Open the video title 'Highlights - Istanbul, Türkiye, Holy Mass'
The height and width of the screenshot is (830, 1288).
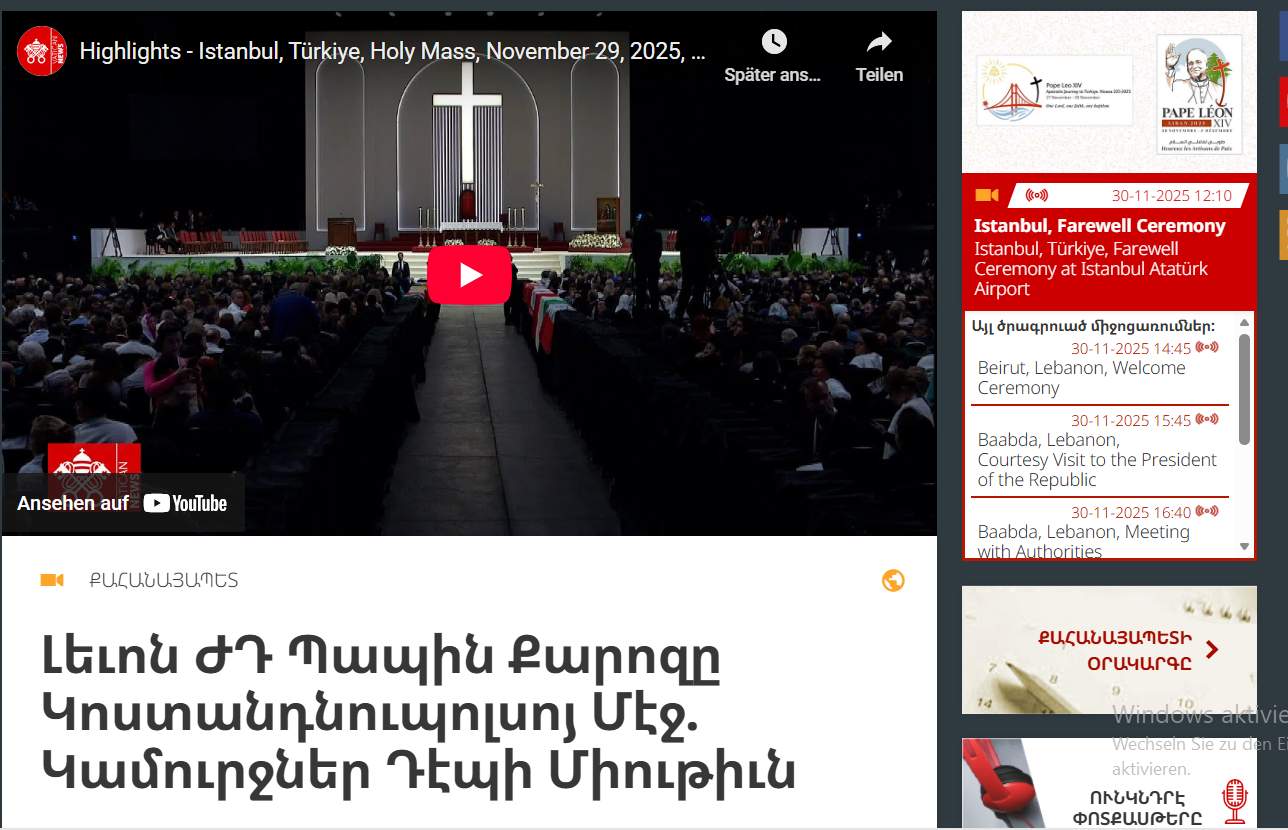tap(393, 51)
